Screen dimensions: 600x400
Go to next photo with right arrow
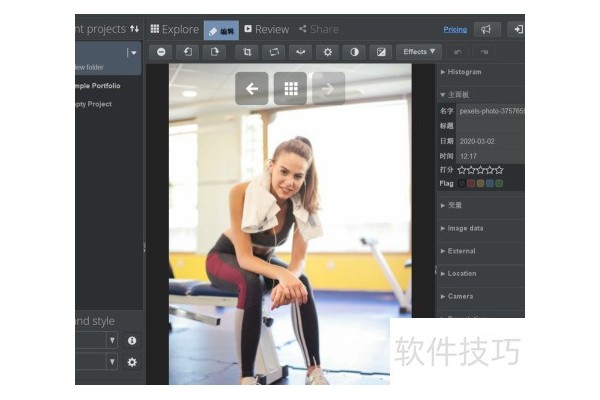tap(329, 88)
